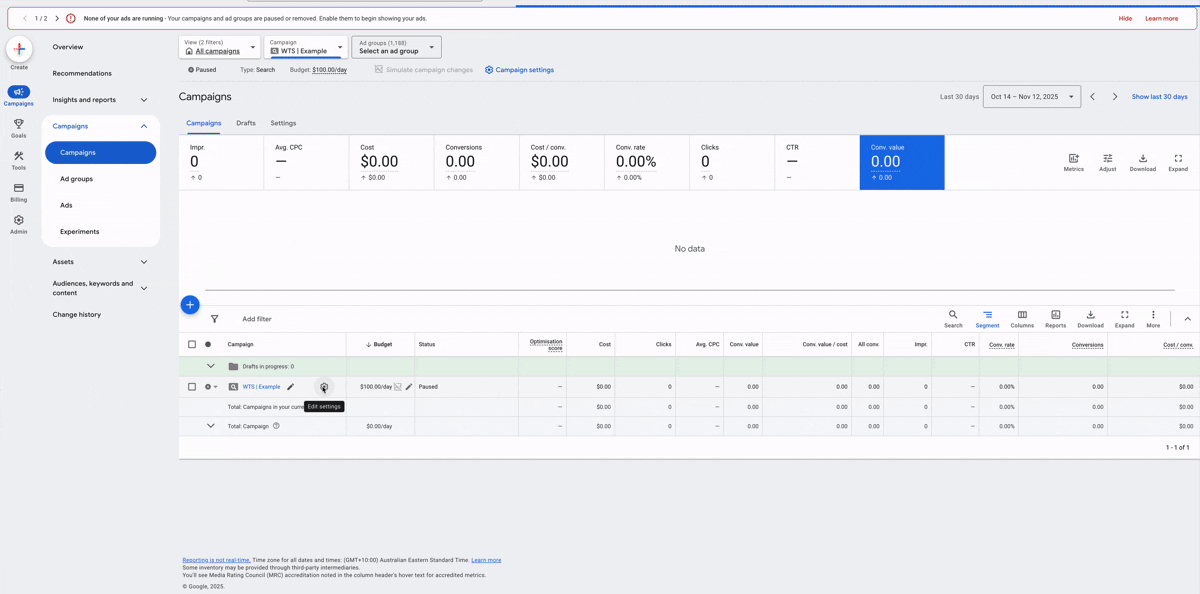The image size is (1200, 594).
Task: Check the WTS | Example campaign checkbox
Action: [x=192, y=387]
